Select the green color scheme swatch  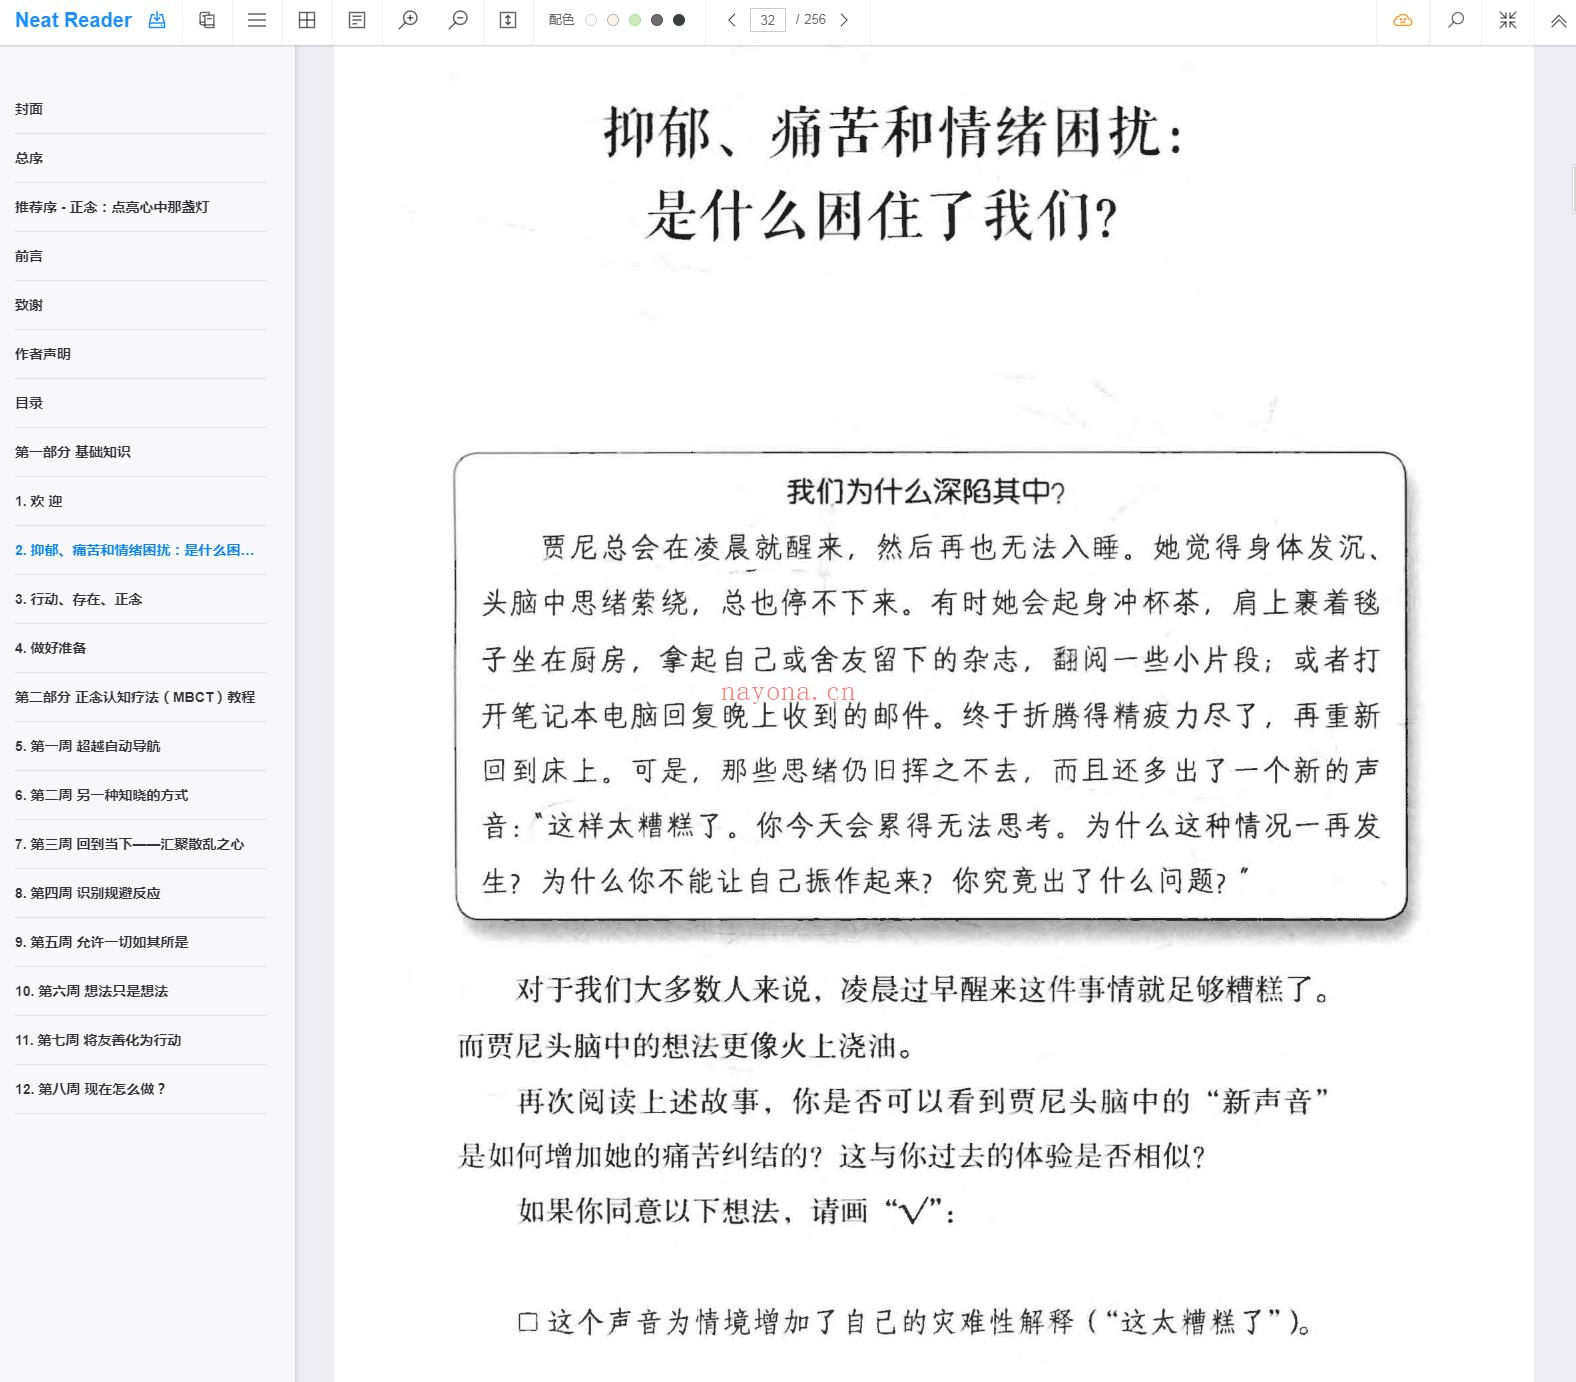coord(635,20)
